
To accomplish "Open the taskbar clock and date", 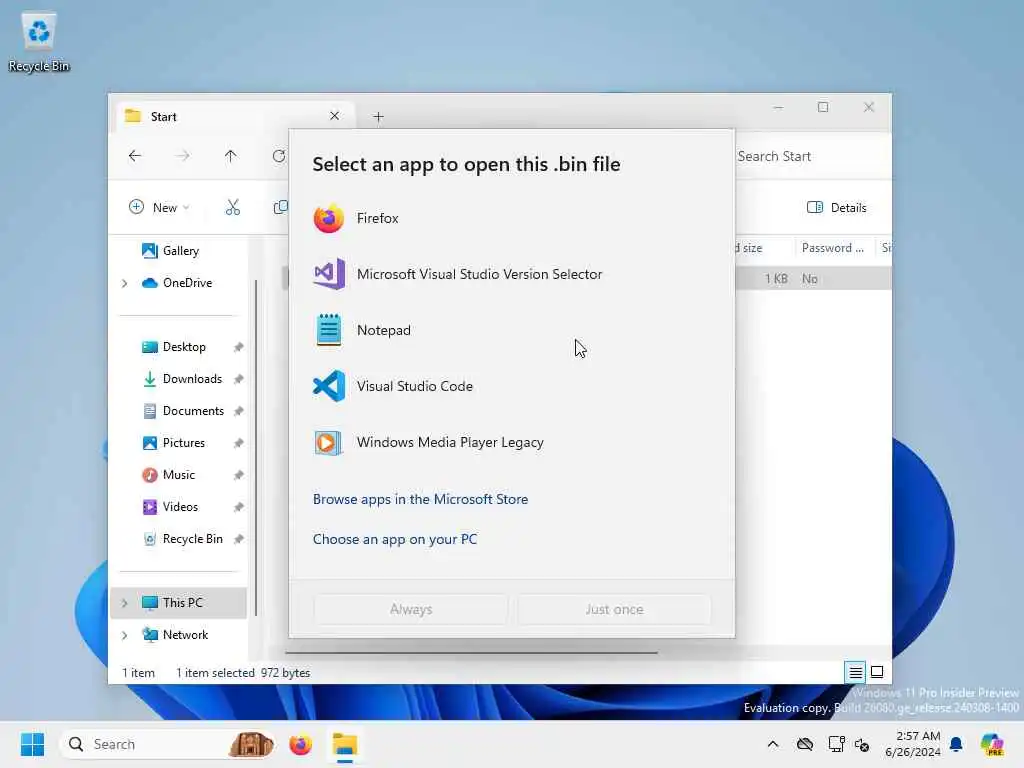I will pos(912,744).
